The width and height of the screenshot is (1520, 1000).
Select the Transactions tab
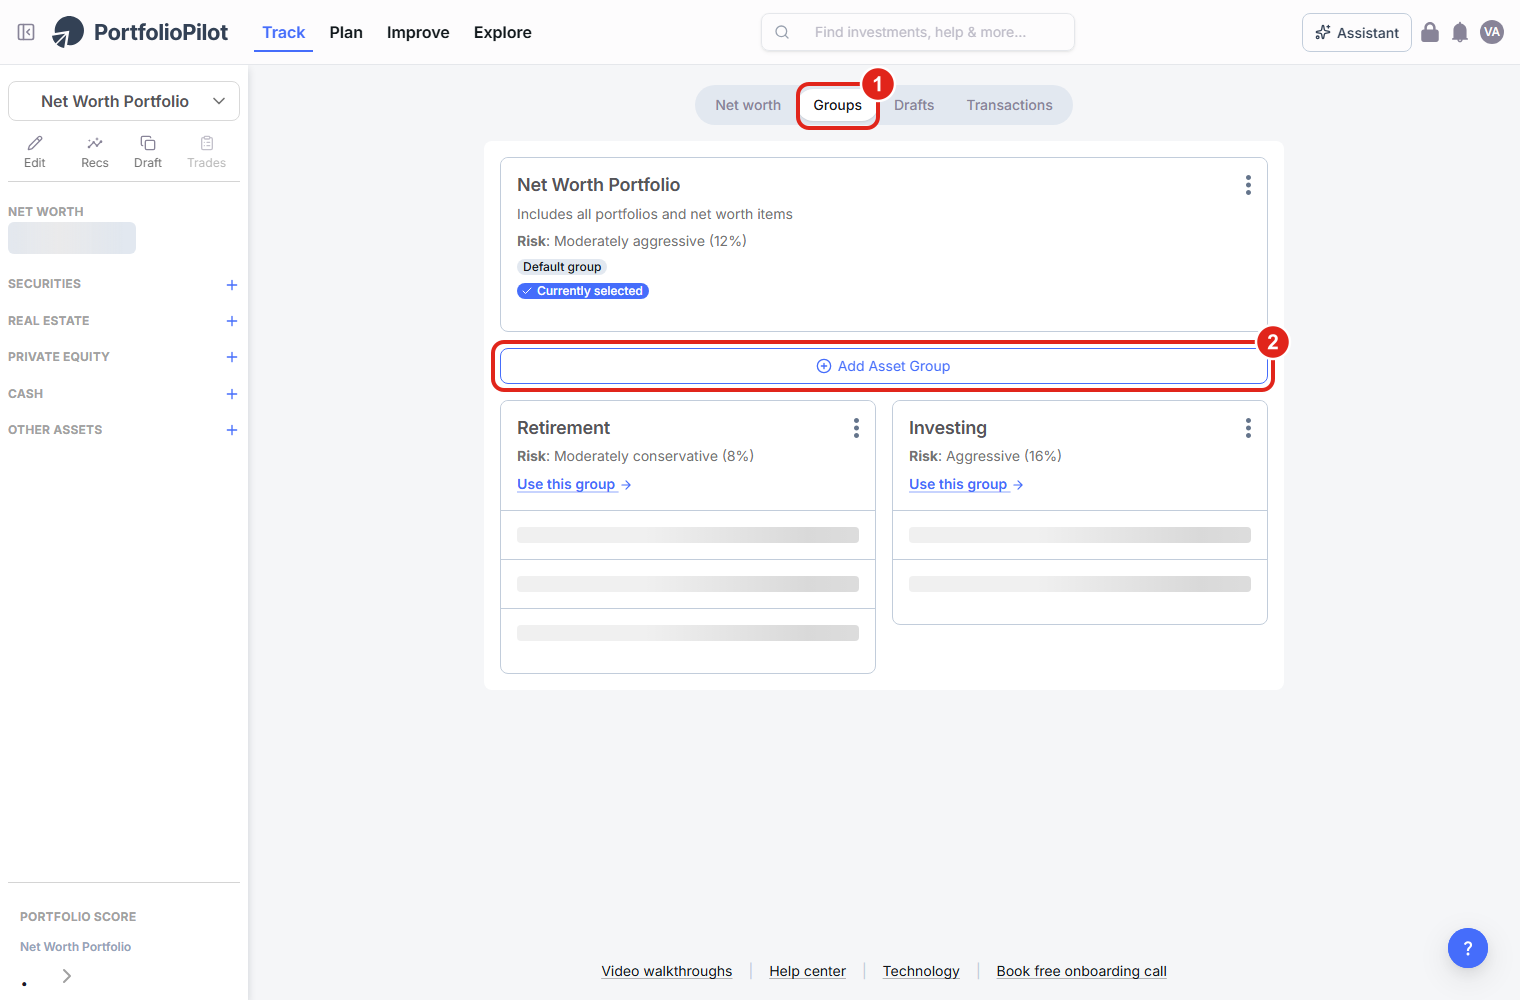(1010, 105)
